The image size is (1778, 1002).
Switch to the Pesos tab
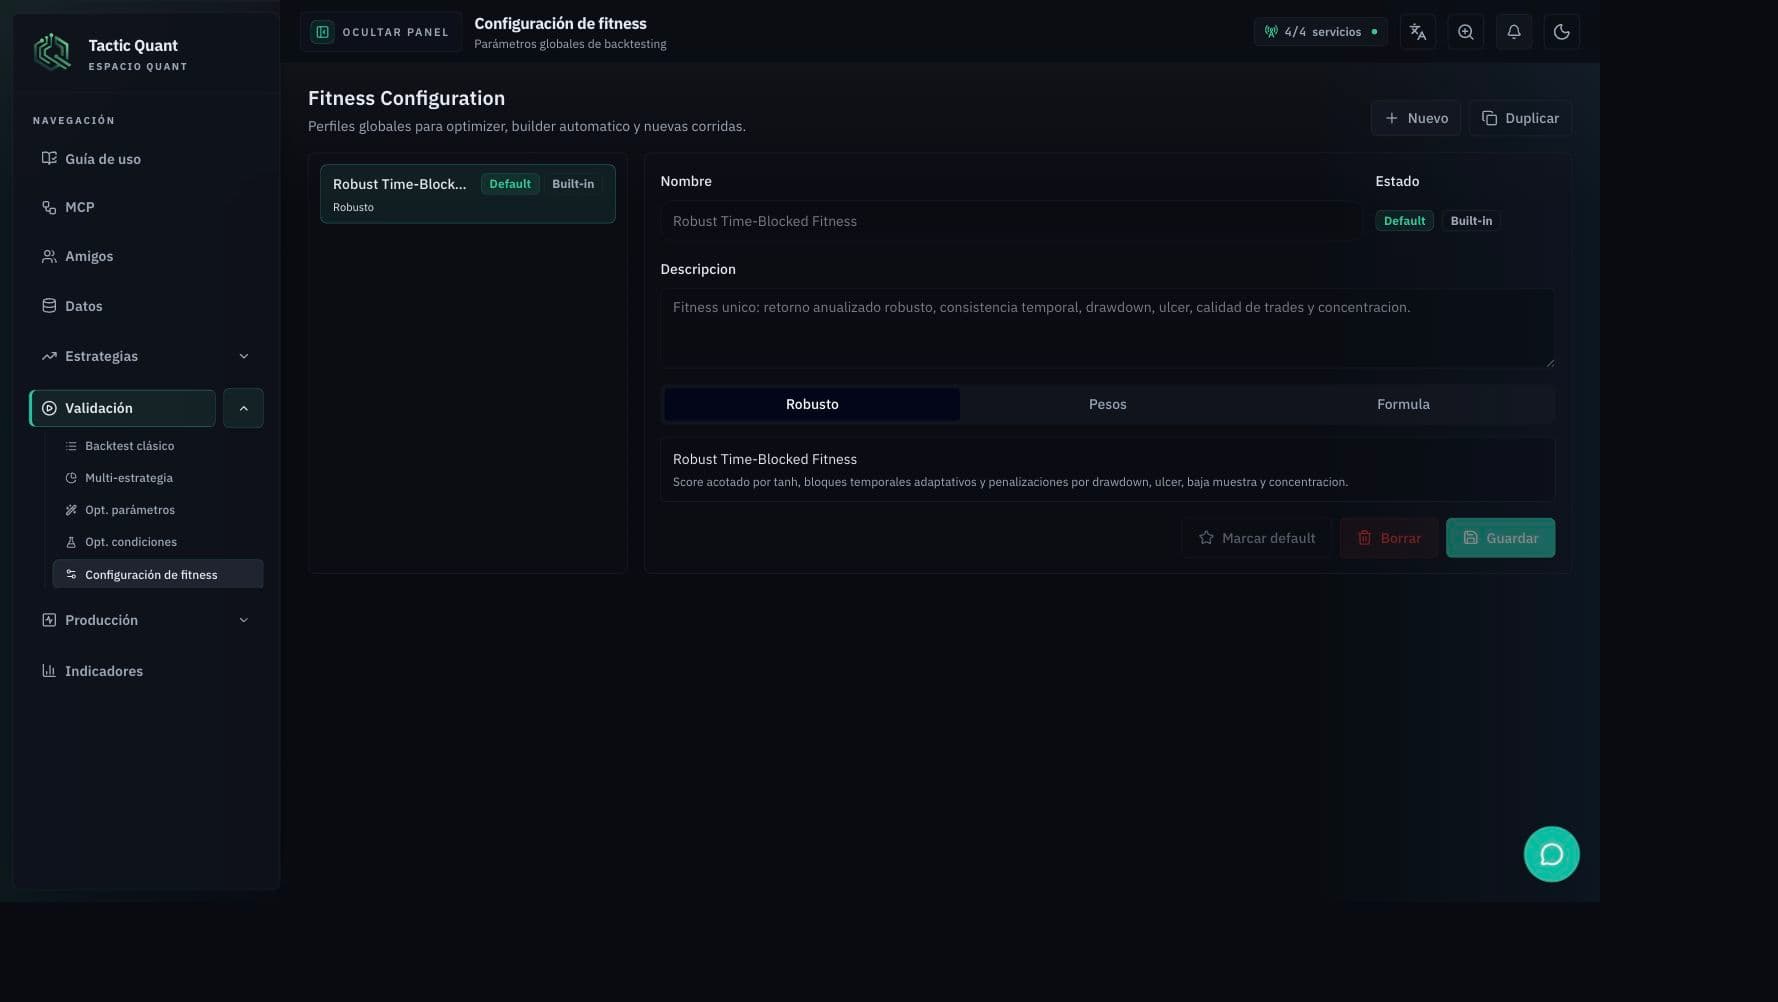(x=1107, y=404)
